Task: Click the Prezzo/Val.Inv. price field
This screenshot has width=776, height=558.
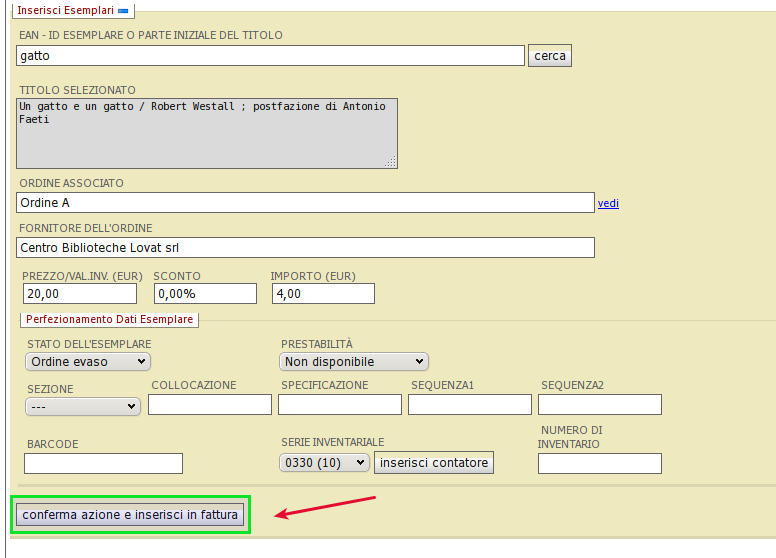Action: click(x=79, y=294)
